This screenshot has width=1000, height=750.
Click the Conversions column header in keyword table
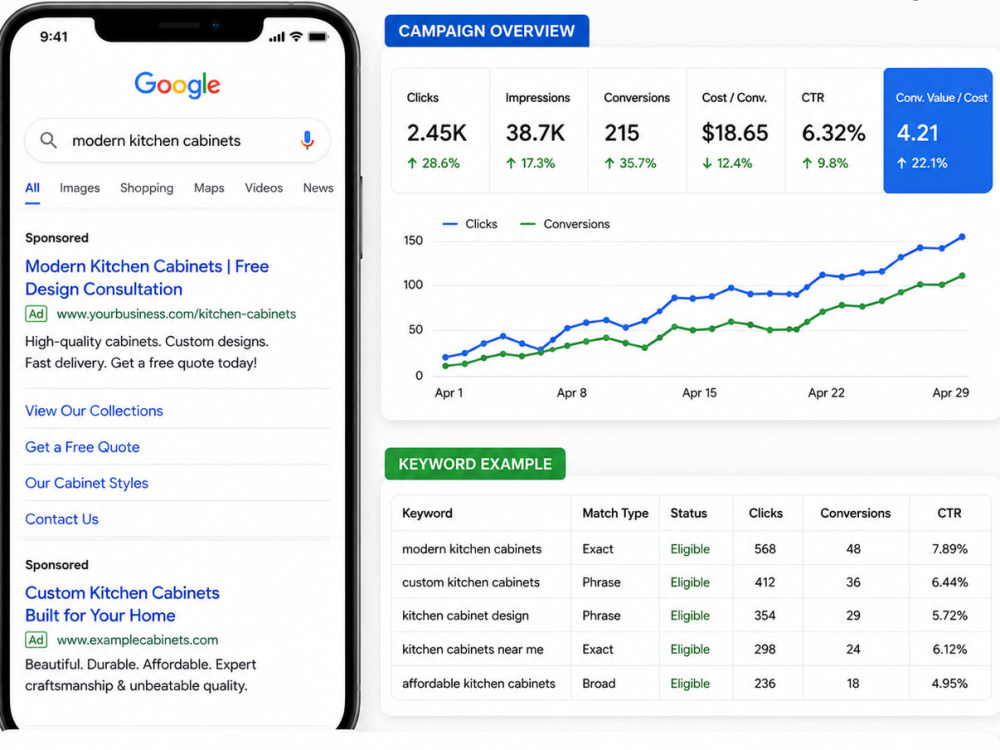(855, 513)
